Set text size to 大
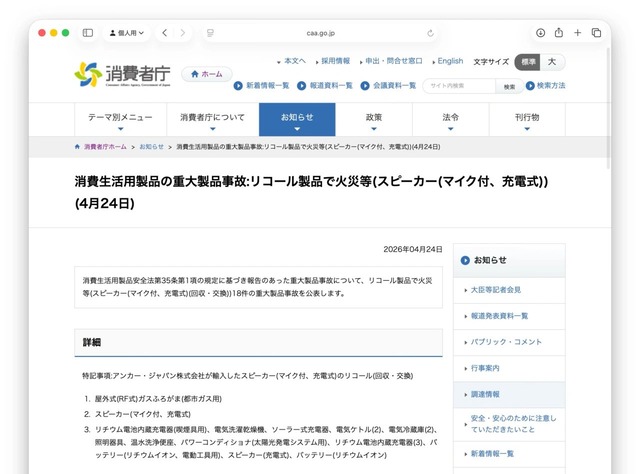The width and height of the screenshot is (640, 474). [x=552, y=62]
